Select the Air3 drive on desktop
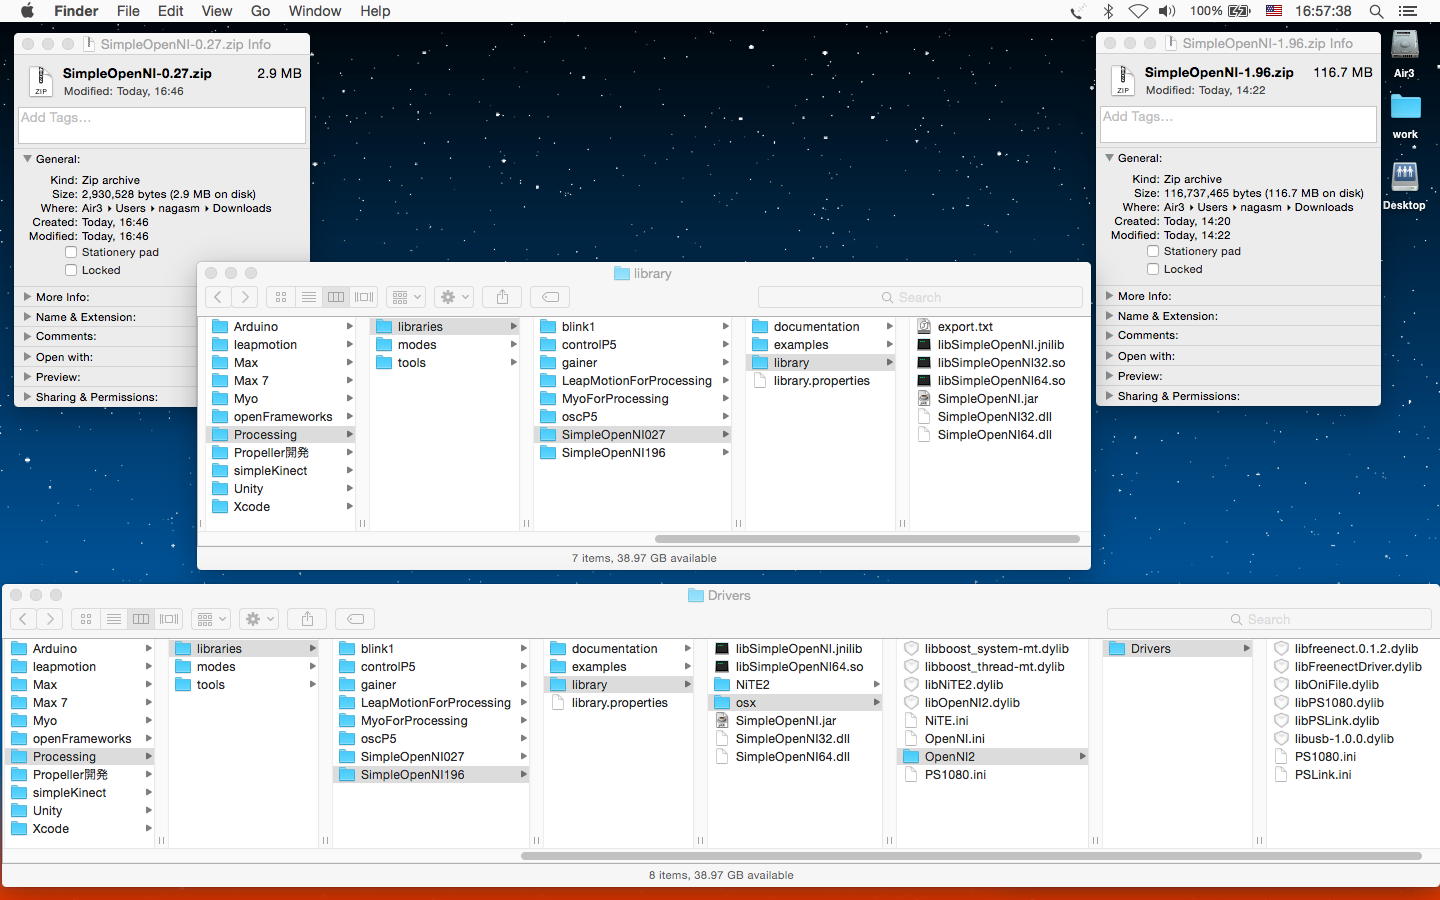Screen dimensions: 1440x900 (x=1405, y=54)
